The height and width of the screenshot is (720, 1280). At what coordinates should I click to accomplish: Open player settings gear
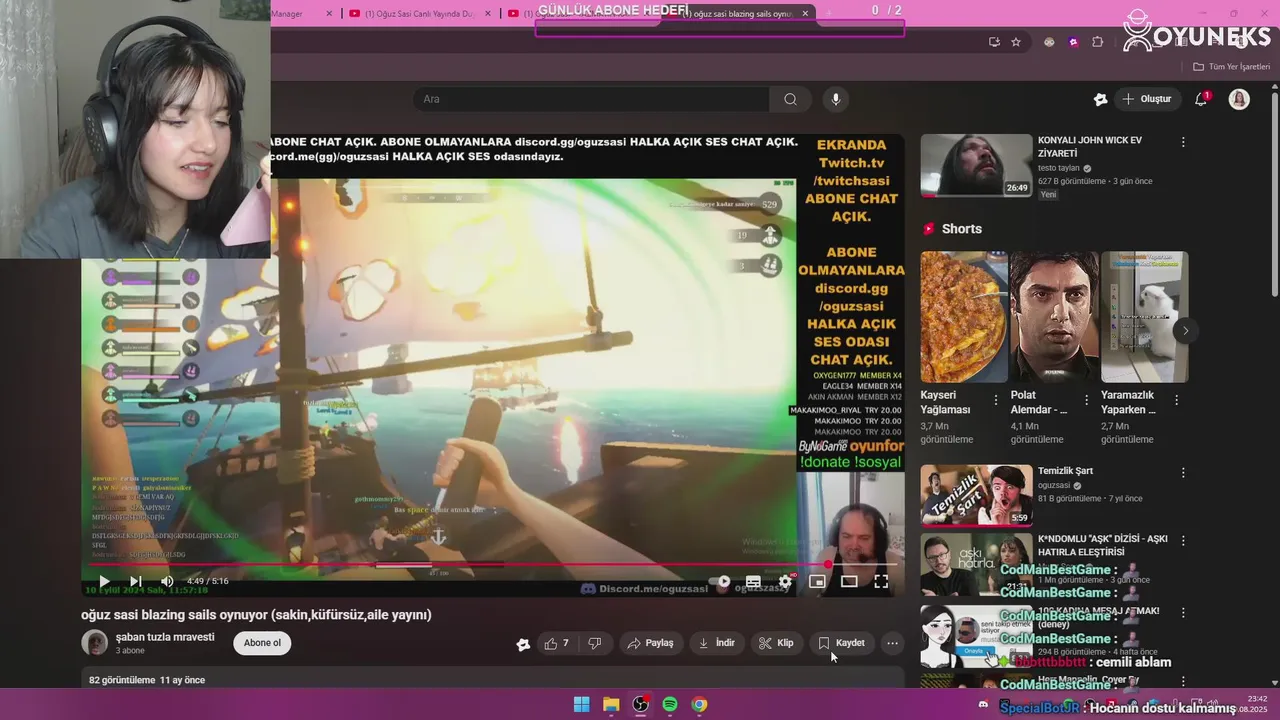coord(785,581)
